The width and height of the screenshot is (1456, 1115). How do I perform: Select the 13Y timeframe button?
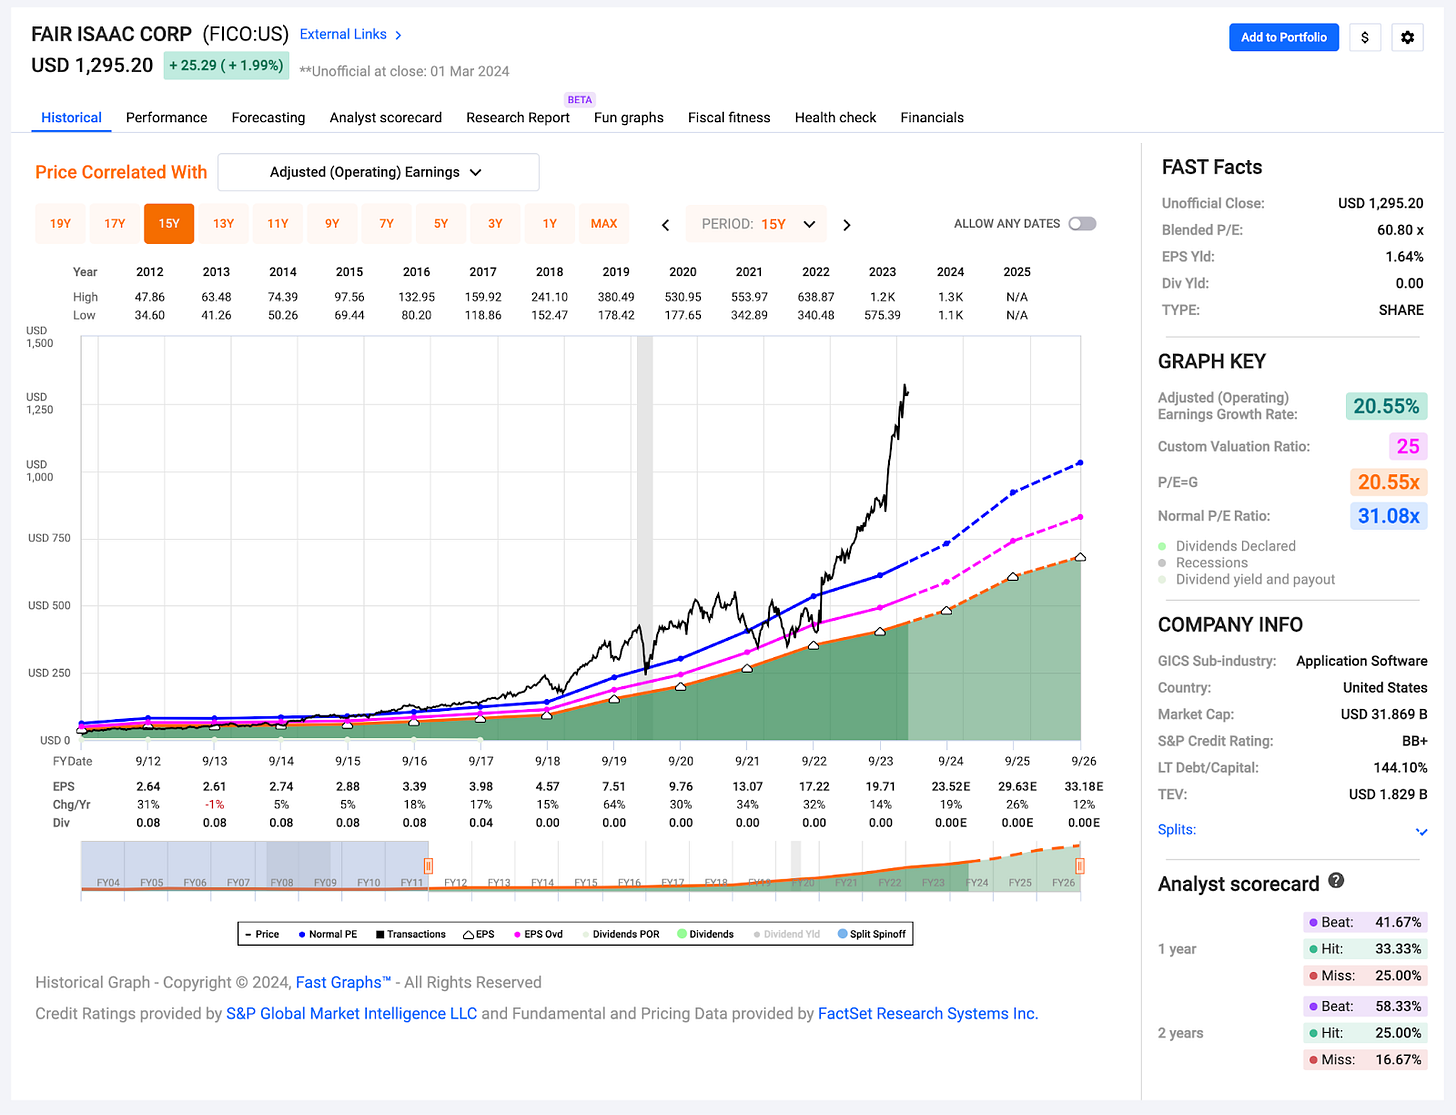pos(223,224)
